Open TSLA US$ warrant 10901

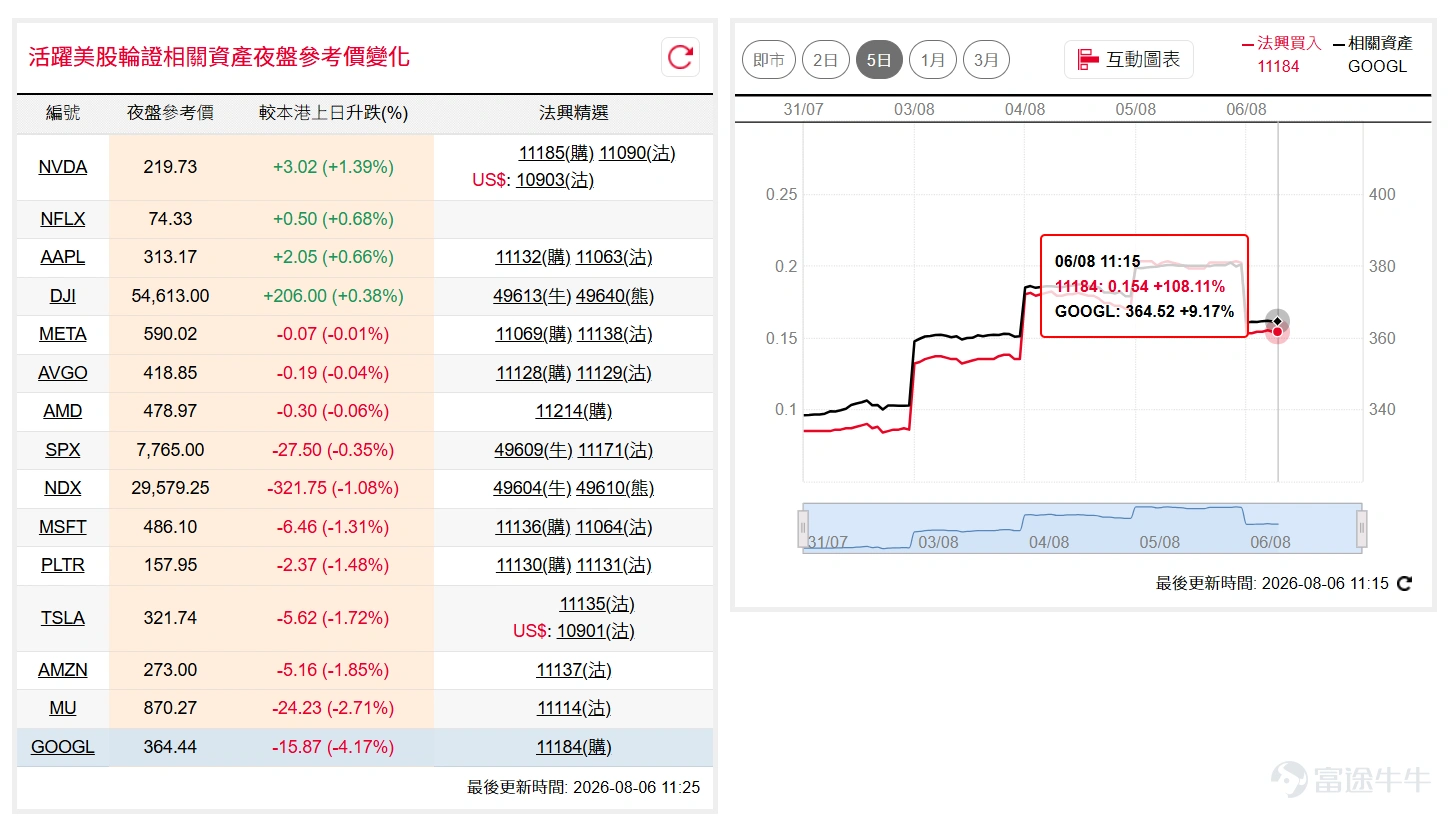(596, 631)
